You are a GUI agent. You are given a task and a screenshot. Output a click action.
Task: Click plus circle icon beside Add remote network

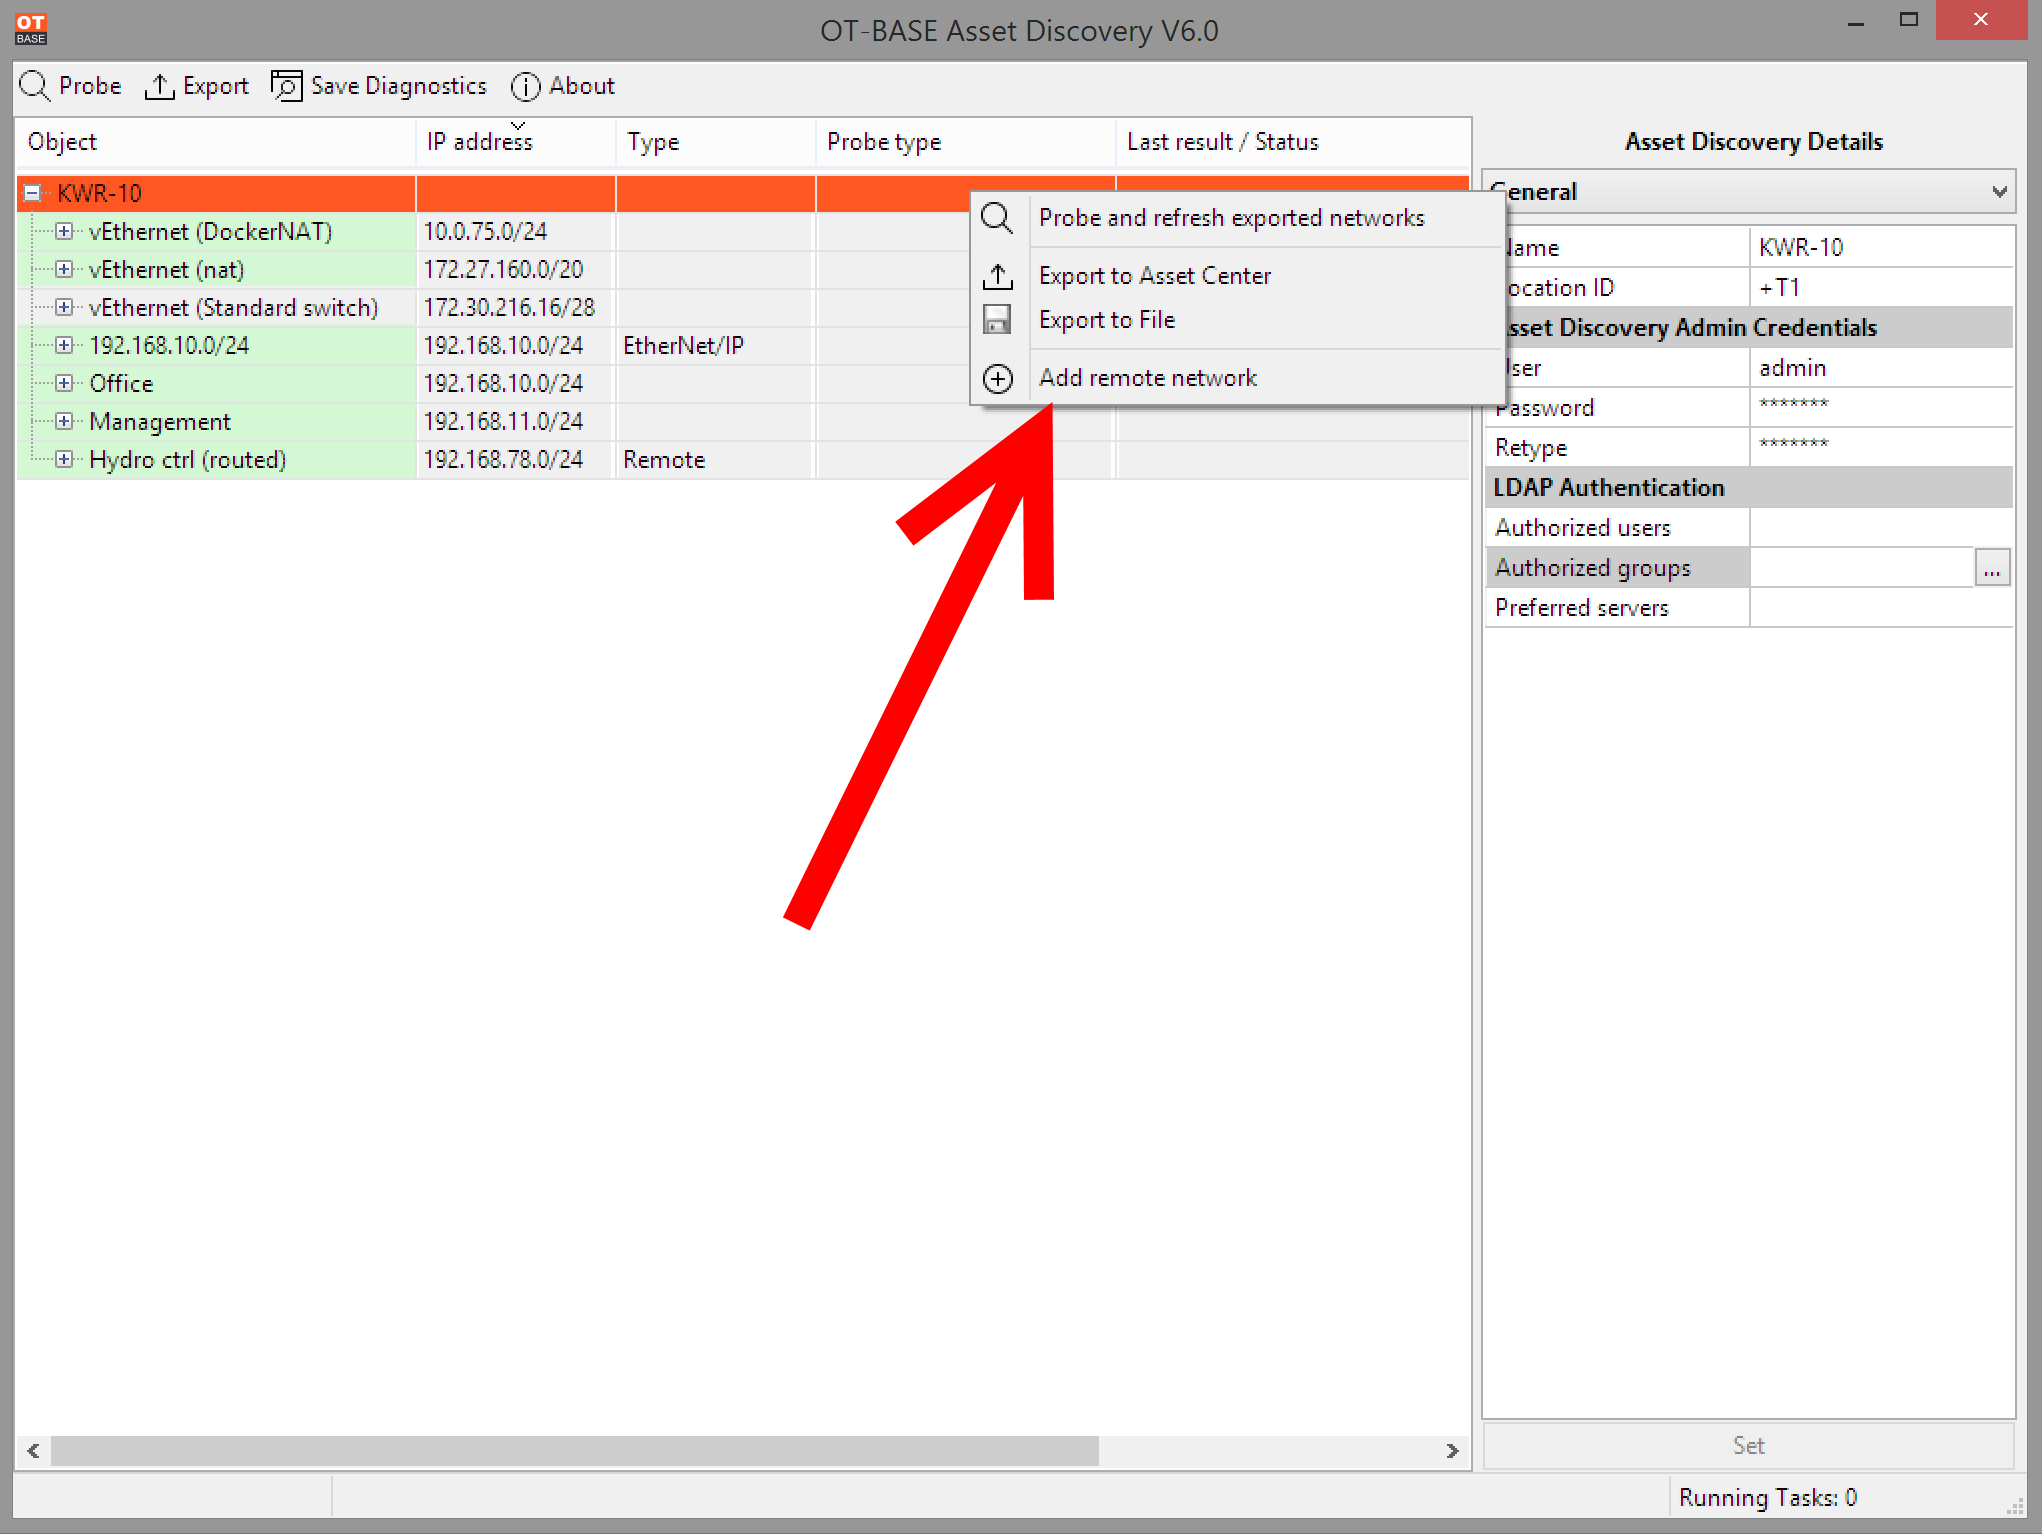point(997,378)
